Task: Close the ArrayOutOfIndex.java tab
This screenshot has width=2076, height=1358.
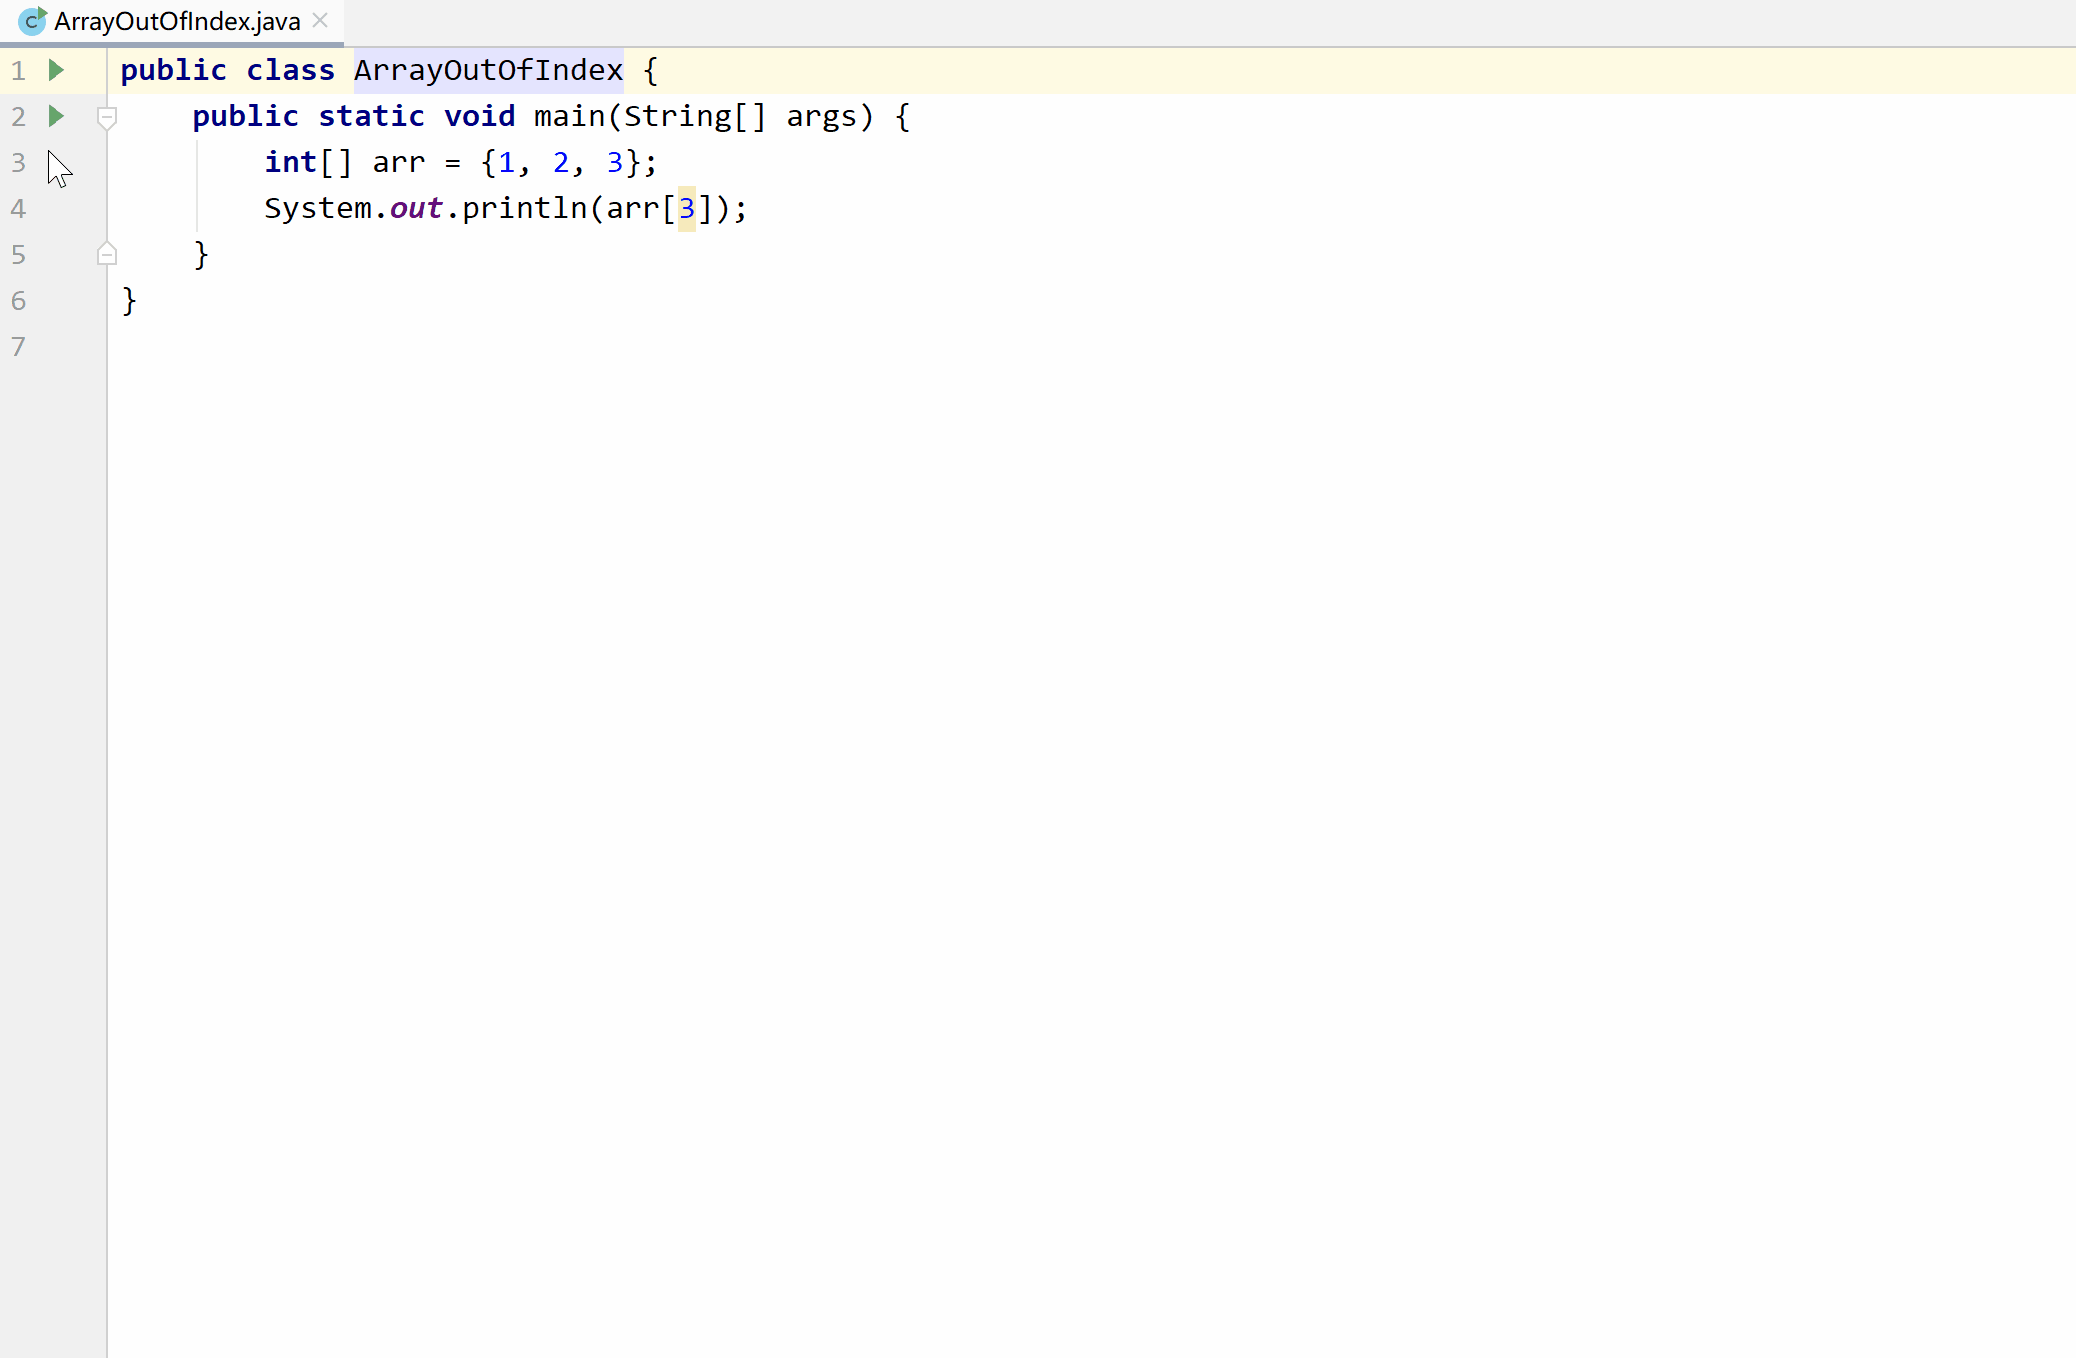Action: (x=320, y=20)
